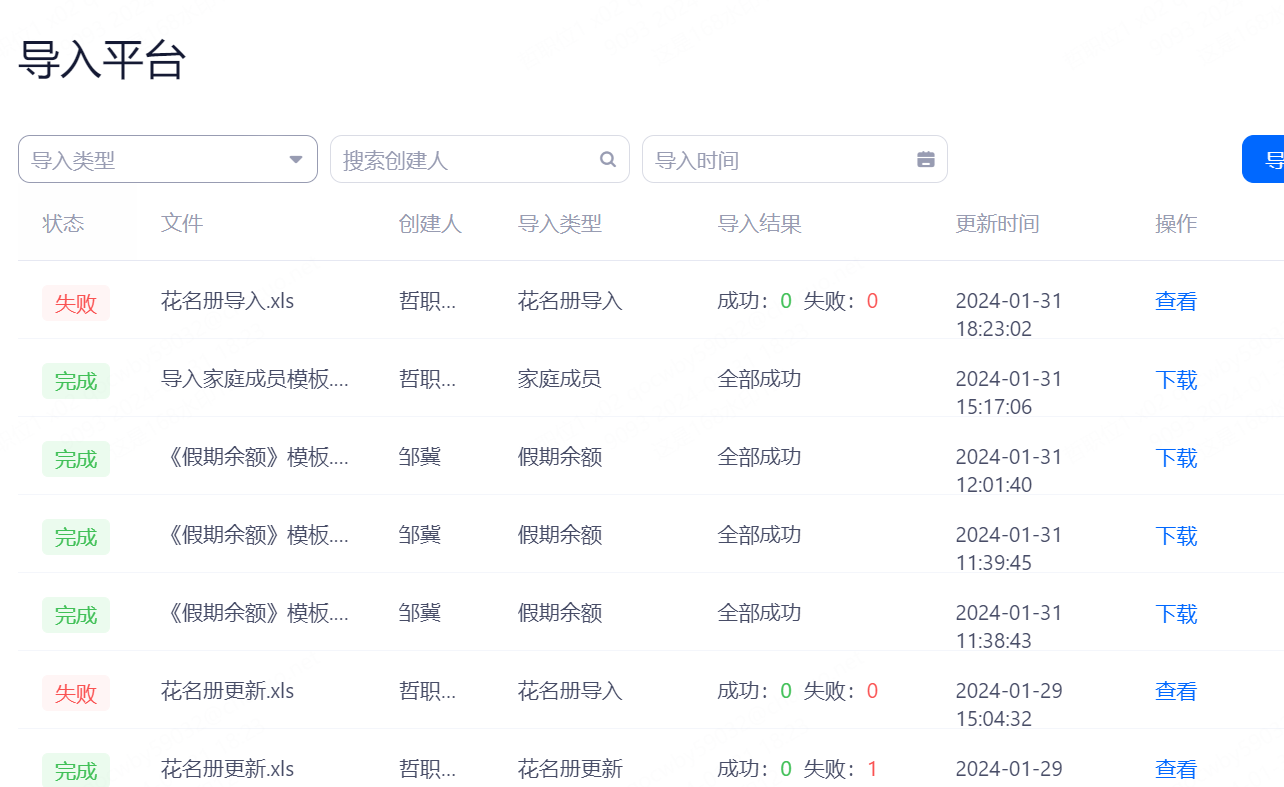Click the timestamp 2024-01-29 15:04:32
1284x787 pixels.
coord(1009,705)
